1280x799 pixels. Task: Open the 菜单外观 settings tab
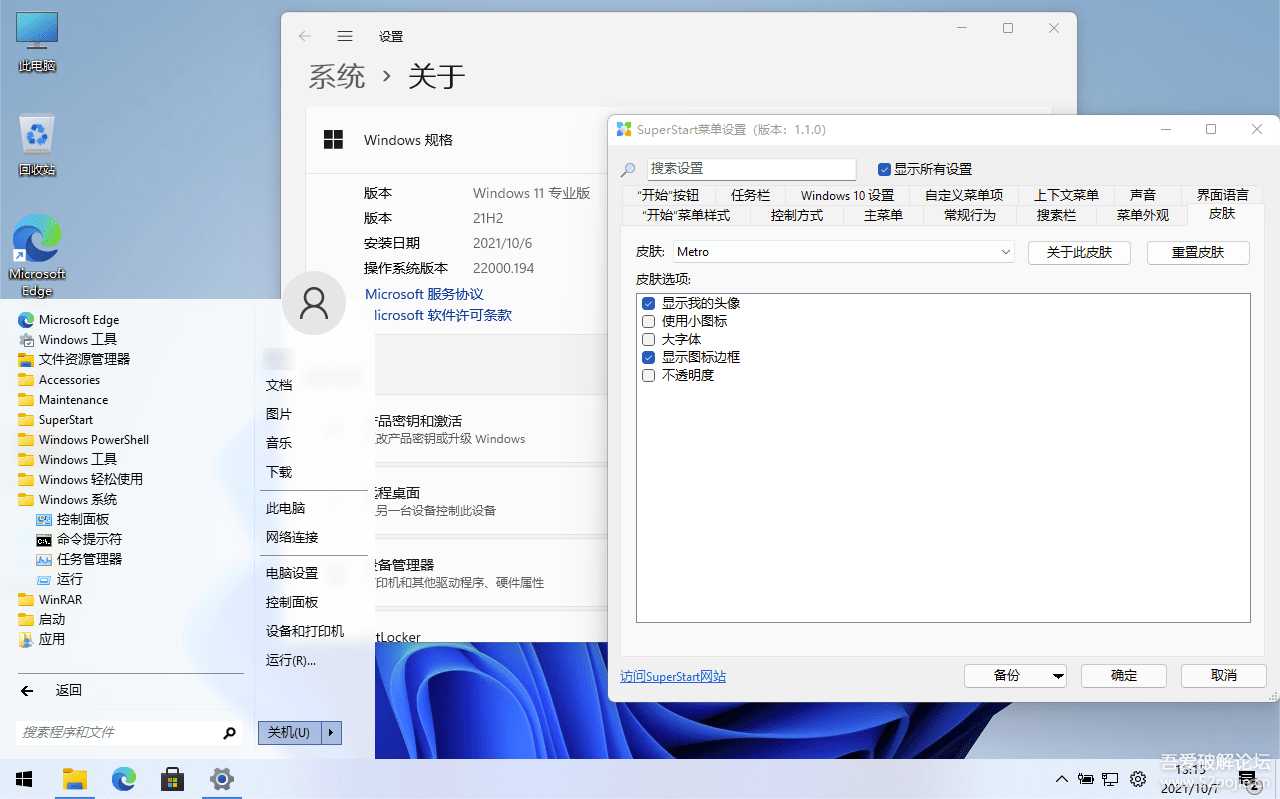point(1141,214)
